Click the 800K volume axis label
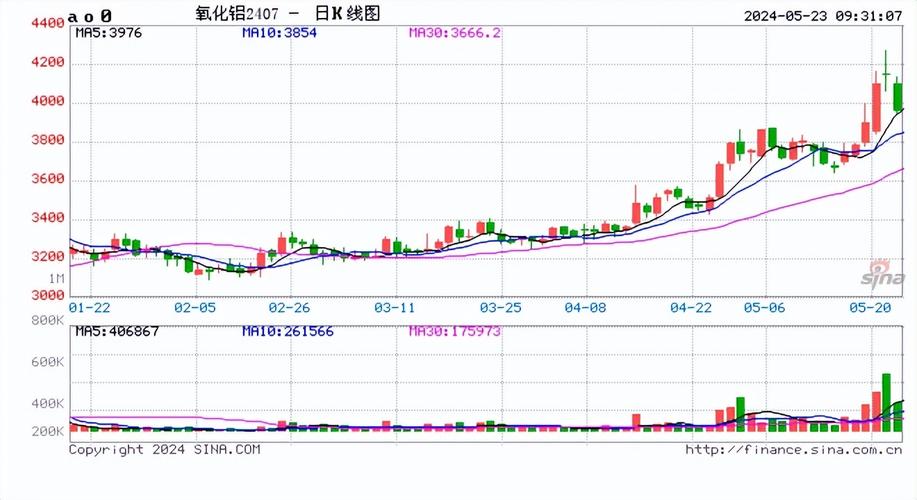 (47, 320)
